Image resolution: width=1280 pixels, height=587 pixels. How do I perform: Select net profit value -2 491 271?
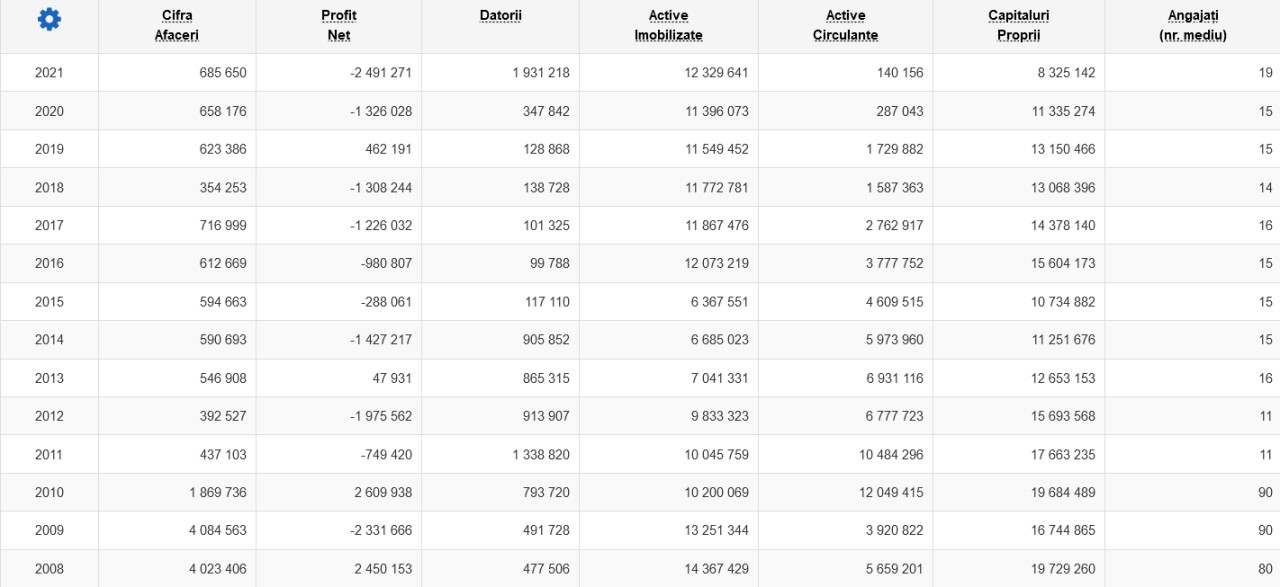tap(381, 73)
